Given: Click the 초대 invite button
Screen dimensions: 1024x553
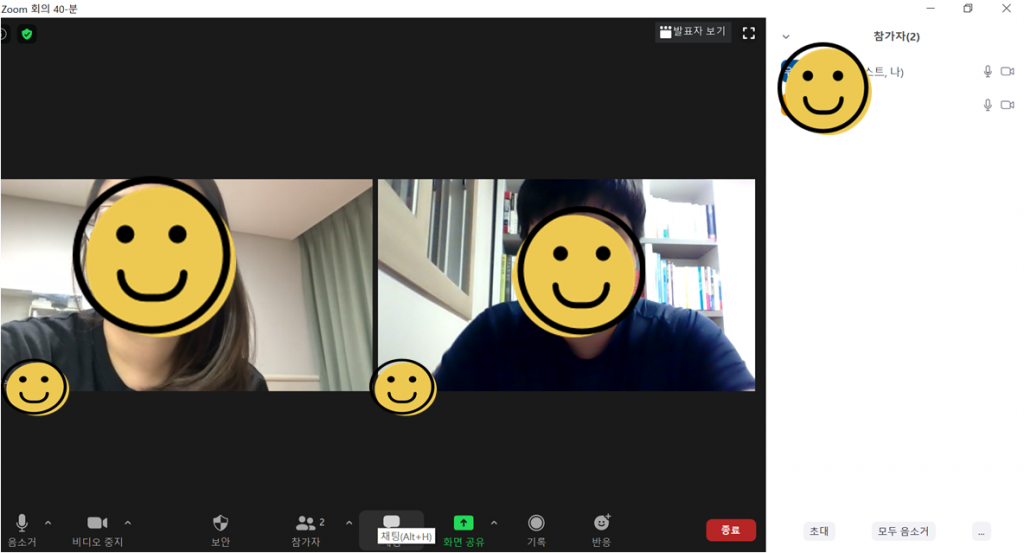Looking at the screenshot, I should pyautogui.click(x=819, y=531).
